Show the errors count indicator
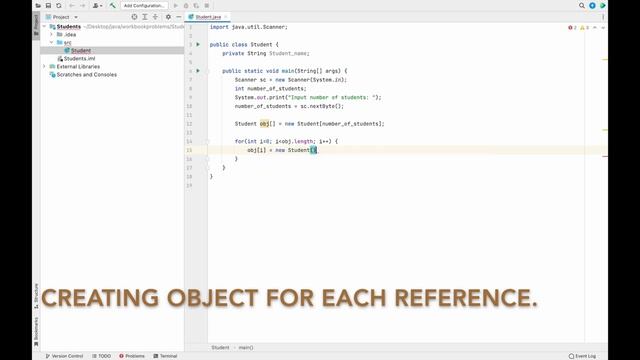 tap(572, 27)
